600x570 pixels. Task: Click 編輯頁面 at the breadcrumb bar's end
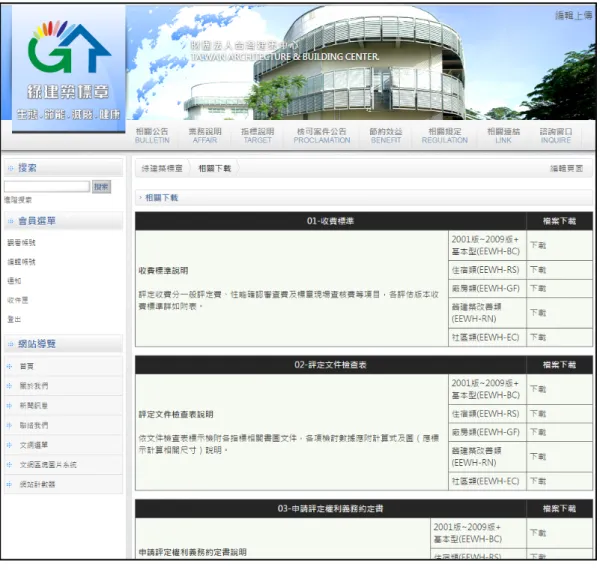pos(566,168)
